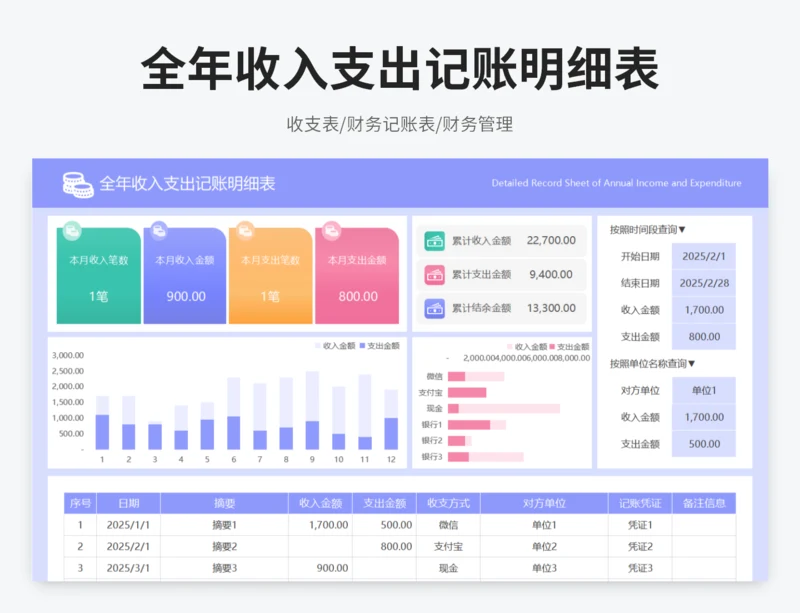Select the 开始日期 field 2025/2/1

[x=704, y=256]
